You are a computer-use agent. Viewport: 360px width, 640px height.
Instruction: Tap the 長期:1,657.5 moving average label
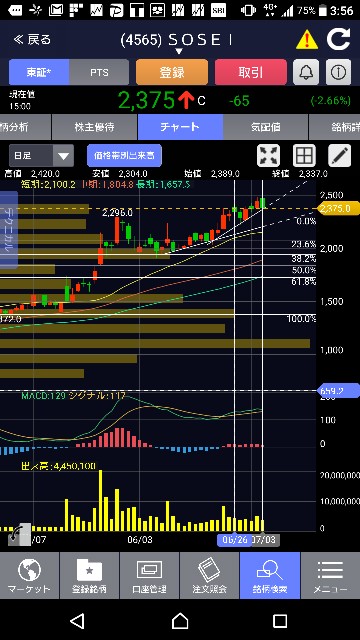pos(164,184)
